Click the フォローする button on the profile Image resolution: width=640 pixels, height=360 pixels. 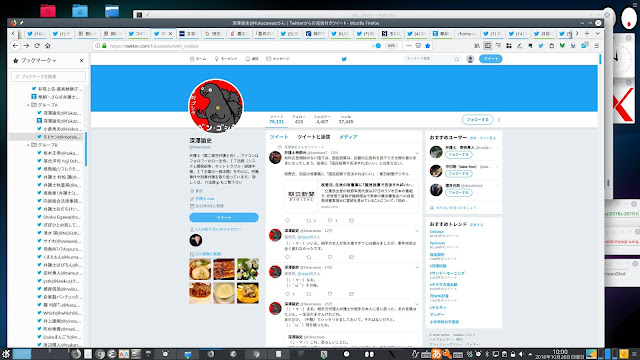[x=477, y=120]
